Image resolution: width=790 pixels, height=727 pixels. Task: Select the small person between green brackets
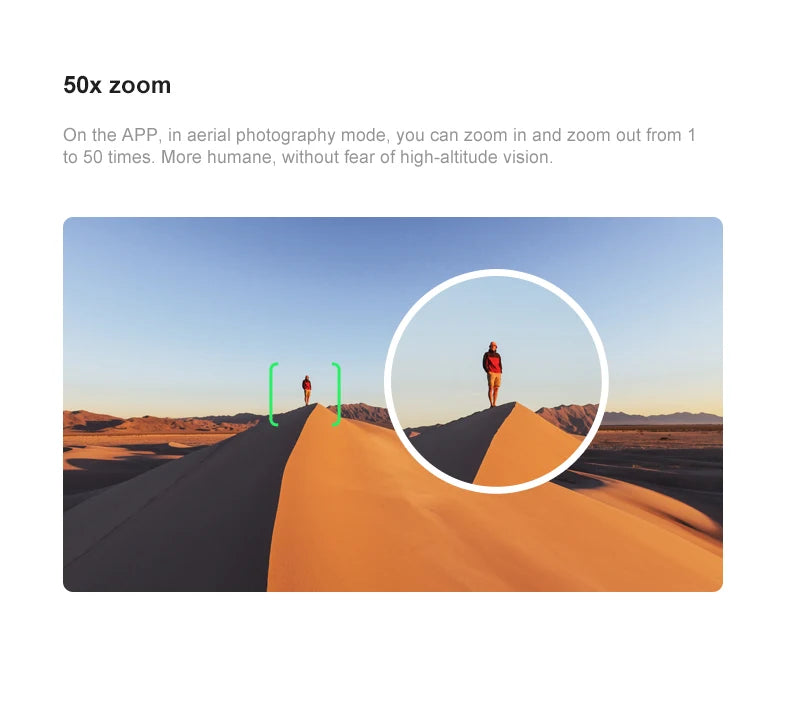307,390
